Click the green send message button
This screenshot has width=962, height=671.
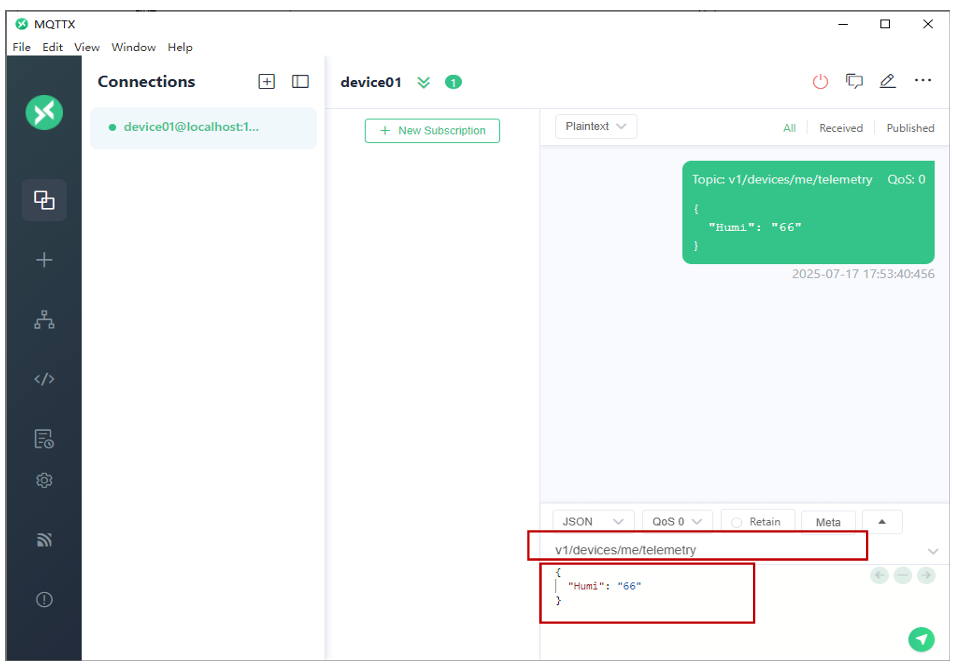coord(922,639)
